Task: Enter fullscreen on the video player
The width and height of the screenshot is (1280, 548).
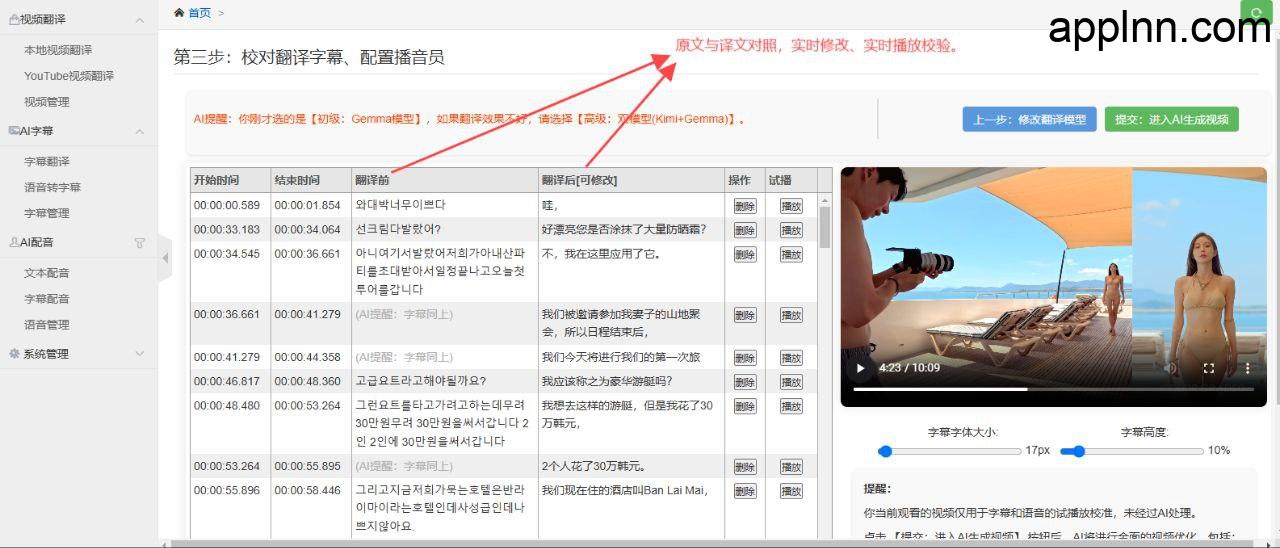Action: click(1208, 368)
